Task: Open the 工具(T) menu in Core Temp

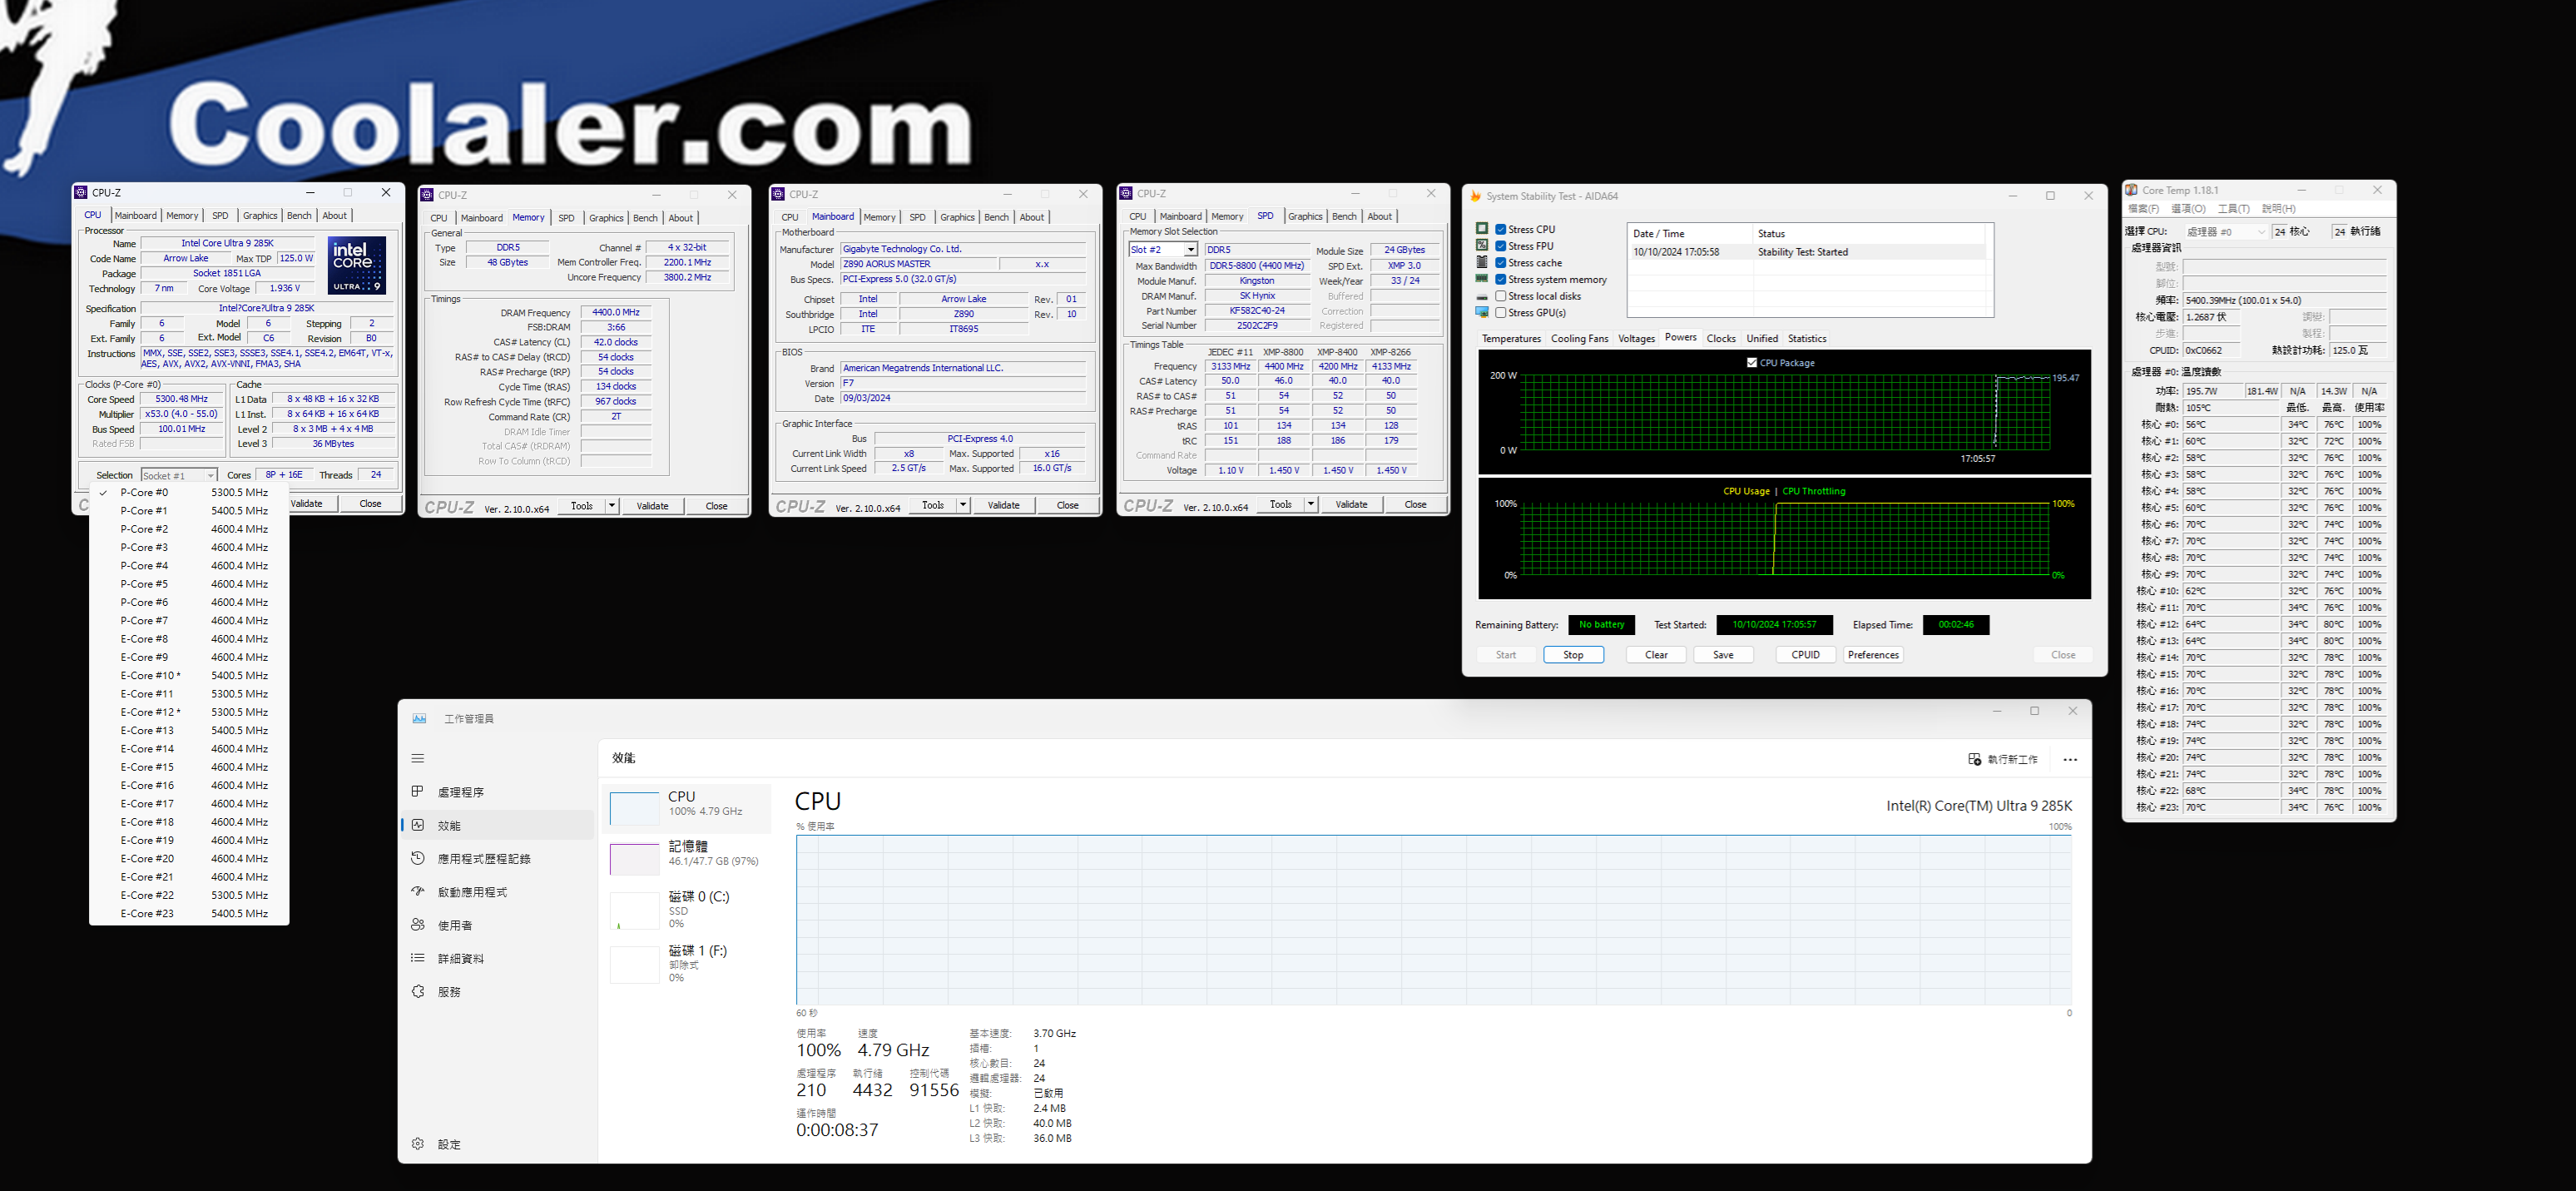Action: 2233,209
